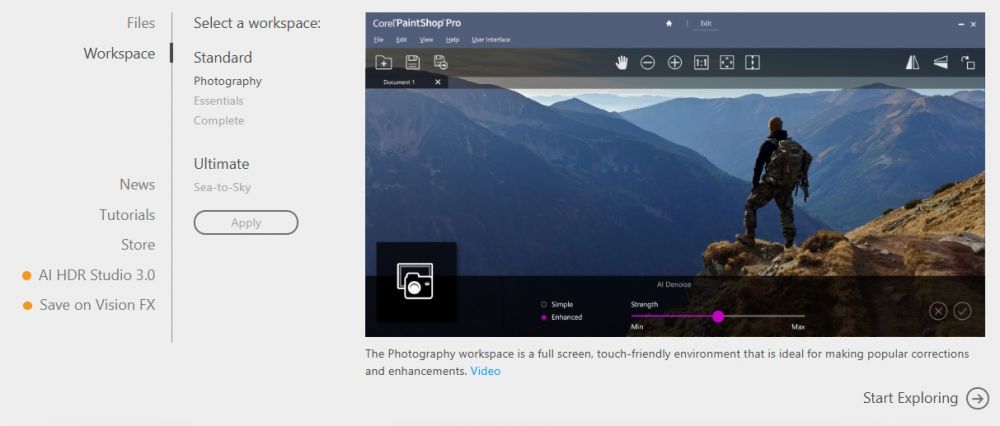Click the zoom in plus icon
Viewport: 1000px width, 426px height.
pyautogui.click(x=675, y=63)
